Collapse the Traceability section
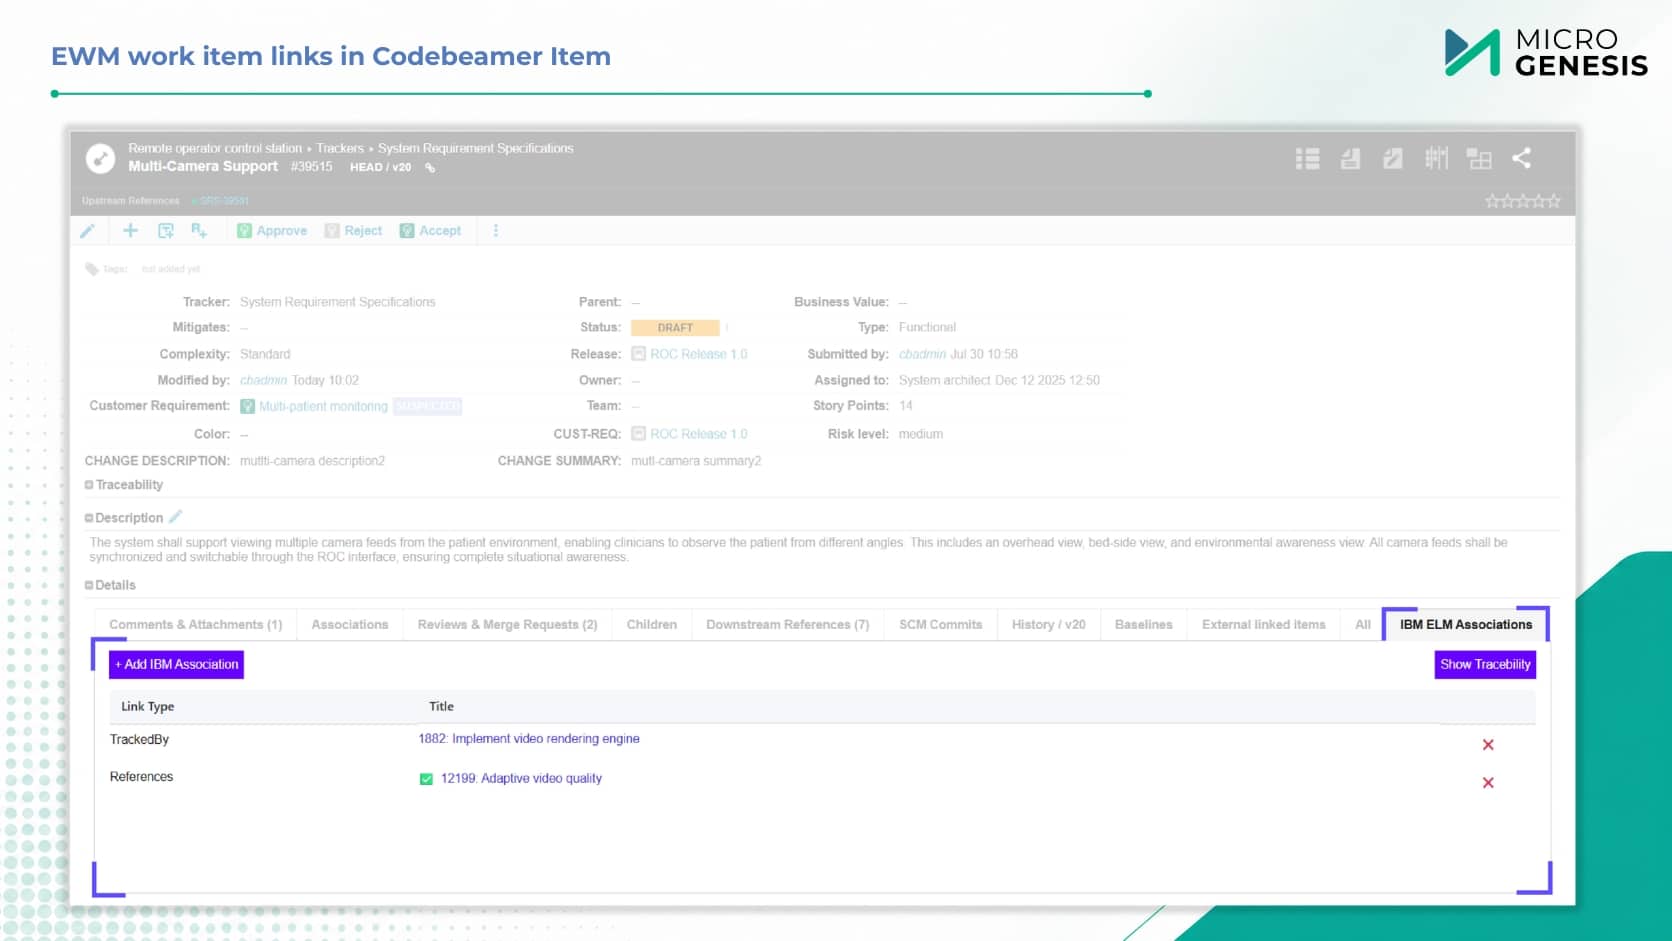 [x=89, y=485]
